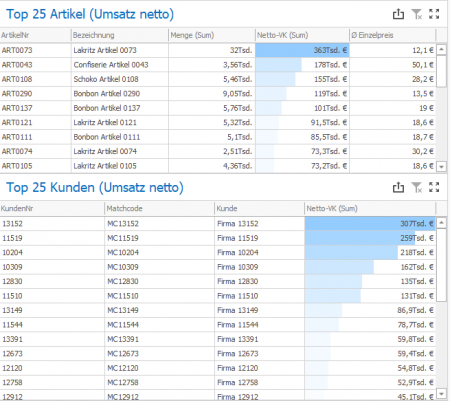This screenshot has width=450, height=401.
Task: Select Confiserie Artikel 0043 row
Action: click(x=218, y=65)
